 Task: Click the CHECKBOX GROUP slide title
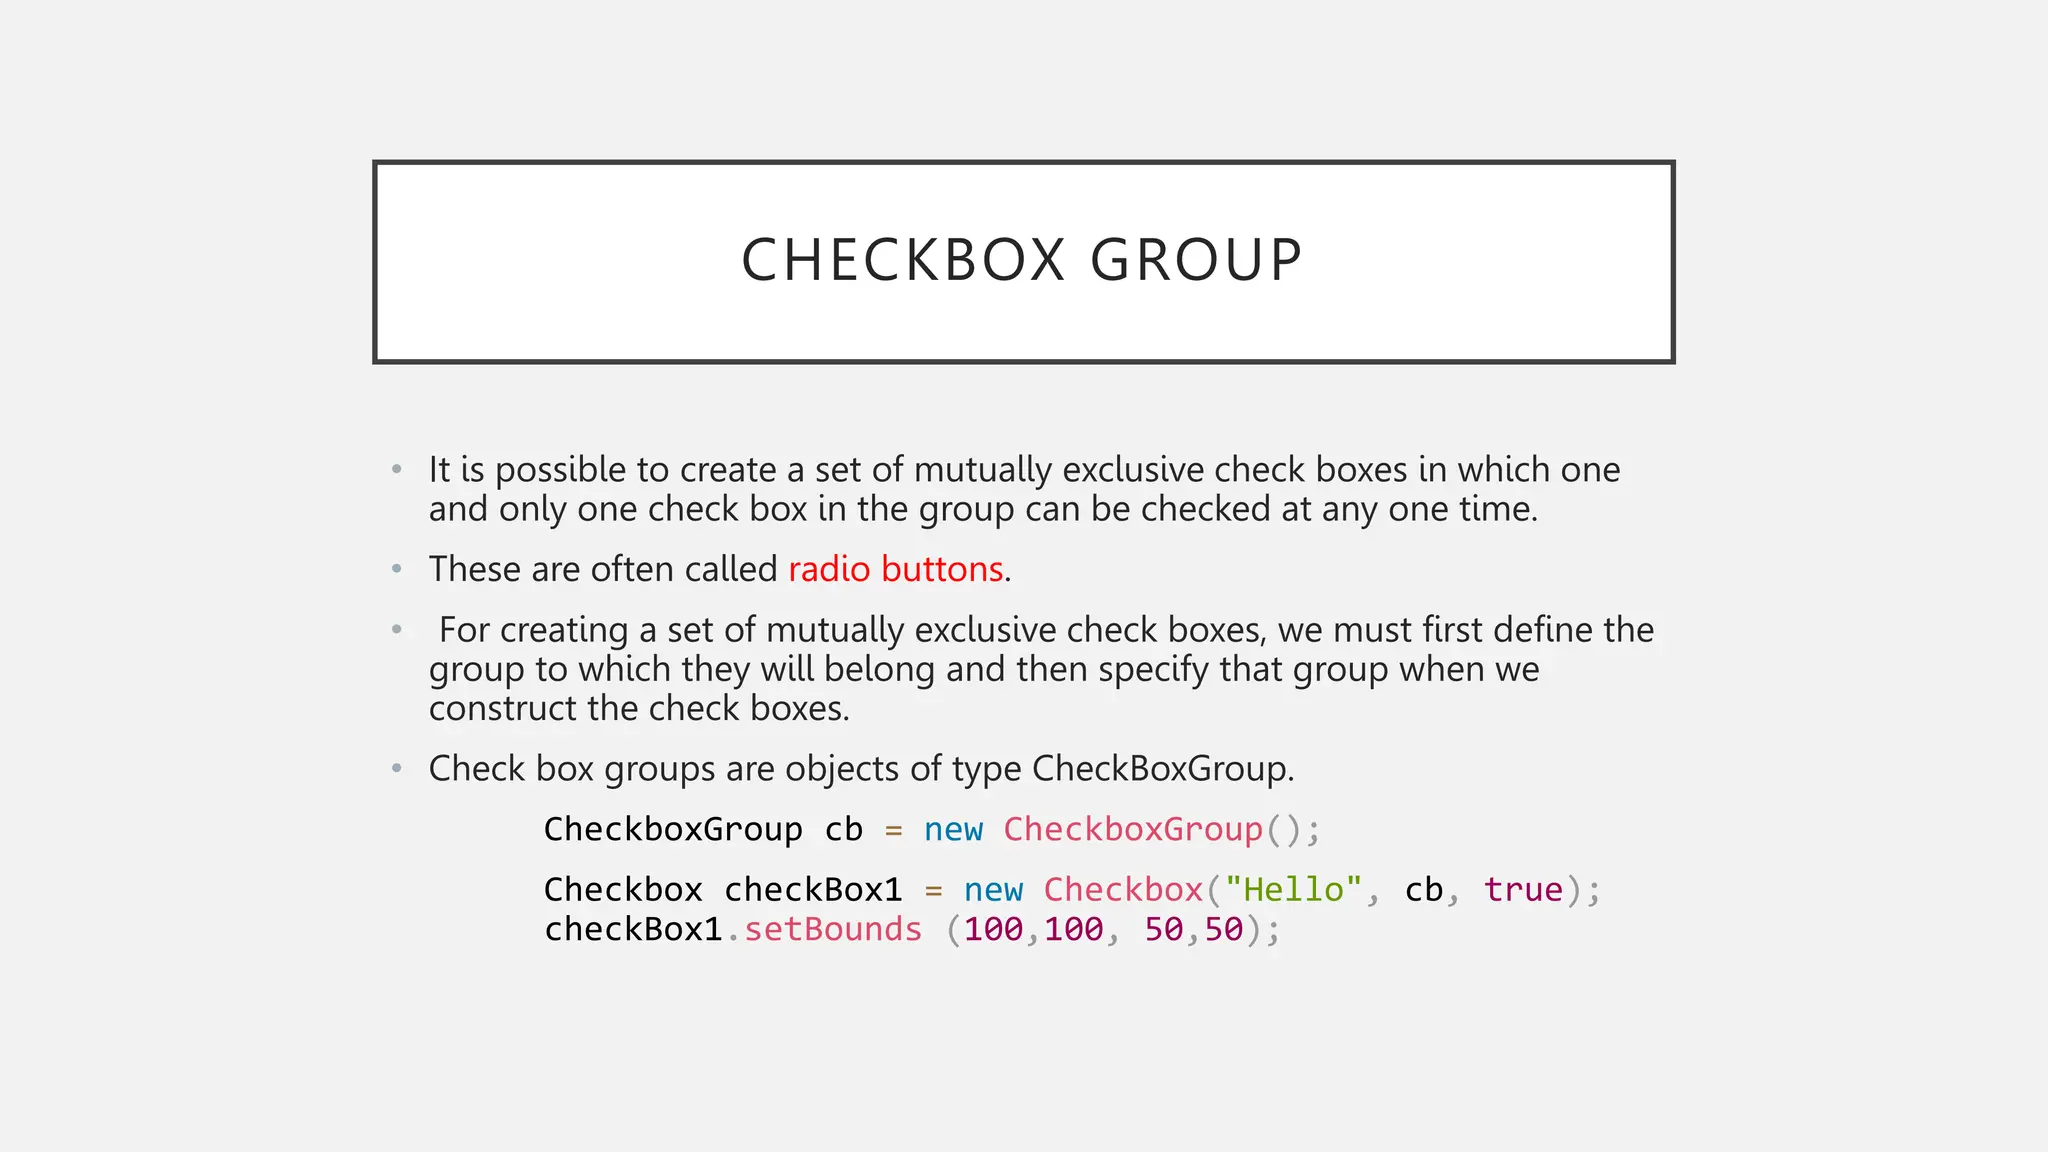tap(1021, 260)
